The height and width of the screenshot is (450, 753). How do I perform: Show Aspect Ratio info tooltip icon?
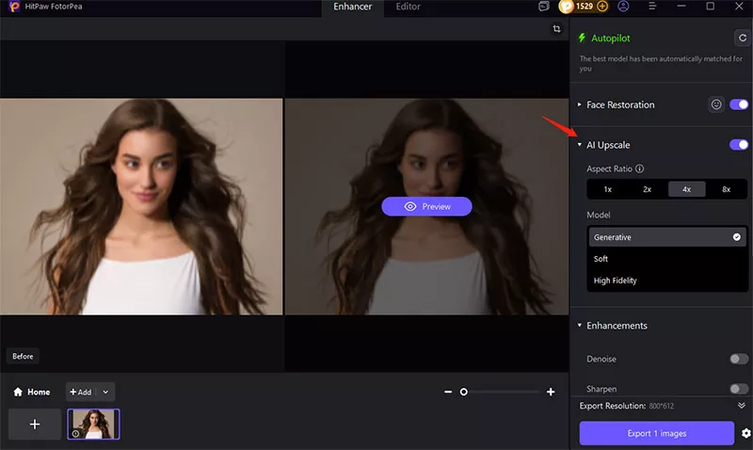pyautogui.click(x=640, y=169)
